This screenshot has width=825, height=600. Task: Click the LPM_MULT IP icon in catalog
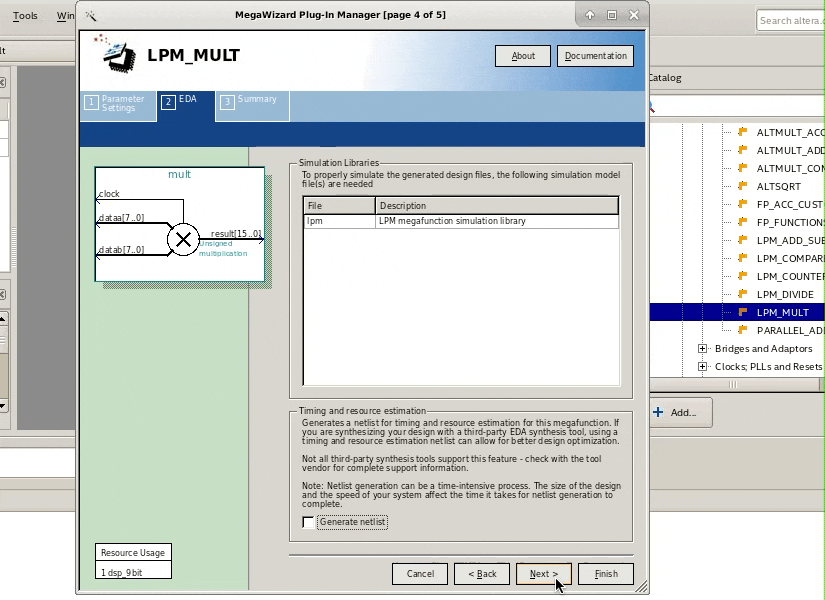[743, 312]
